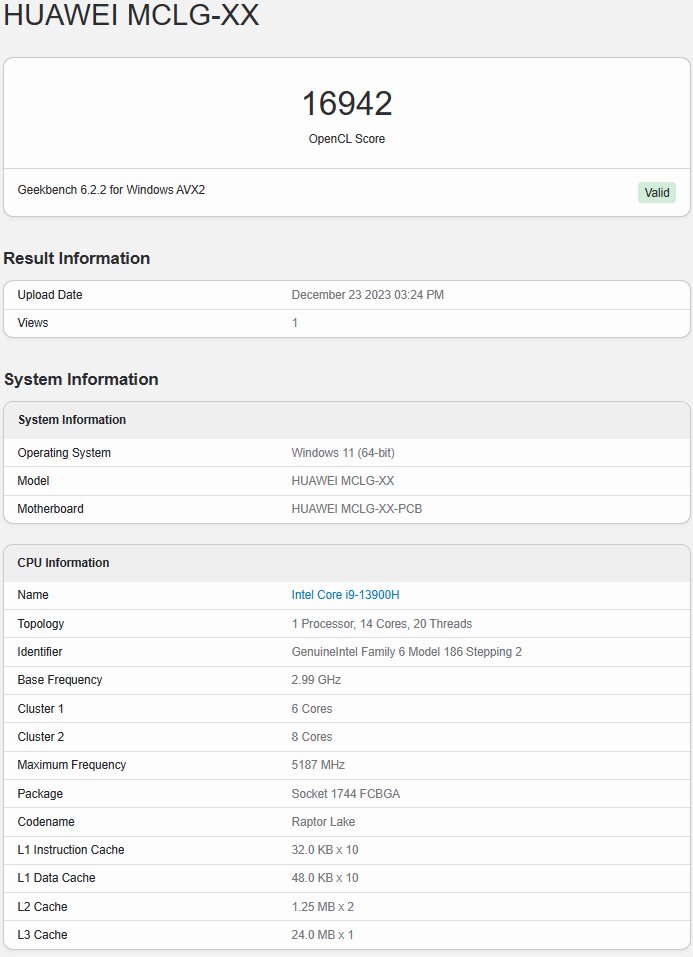This screenshot has width=693, height=957.
Task: Select the Upload Date value December 23 2023
Action: click(x=367, y=295)
